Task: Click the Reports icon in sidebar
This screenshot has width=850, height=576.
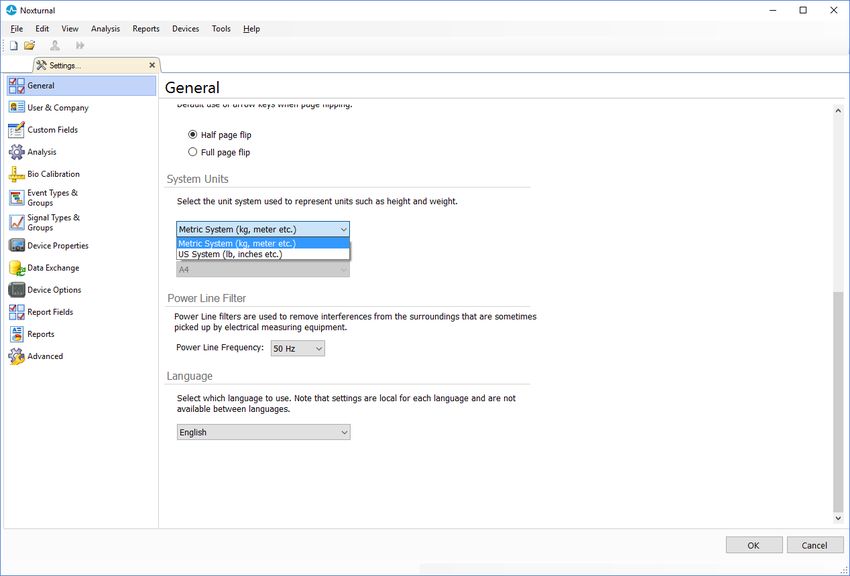Action: pos(17,334)
